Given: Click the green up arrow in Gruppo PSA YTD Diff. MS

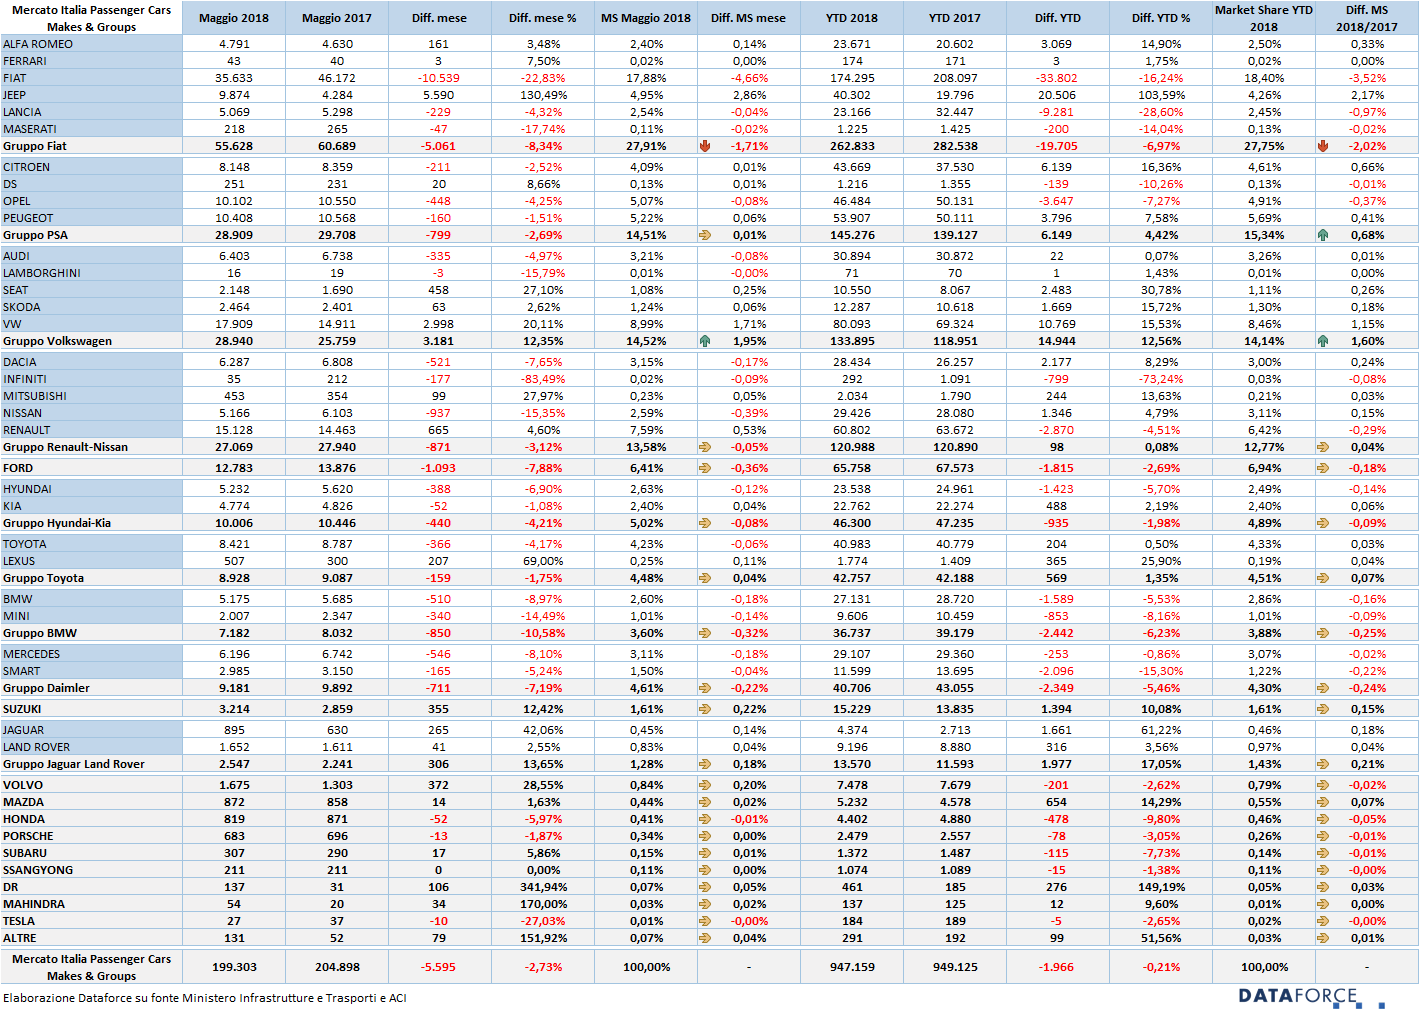Looking at the screenshot, I should click(1323, 235).
